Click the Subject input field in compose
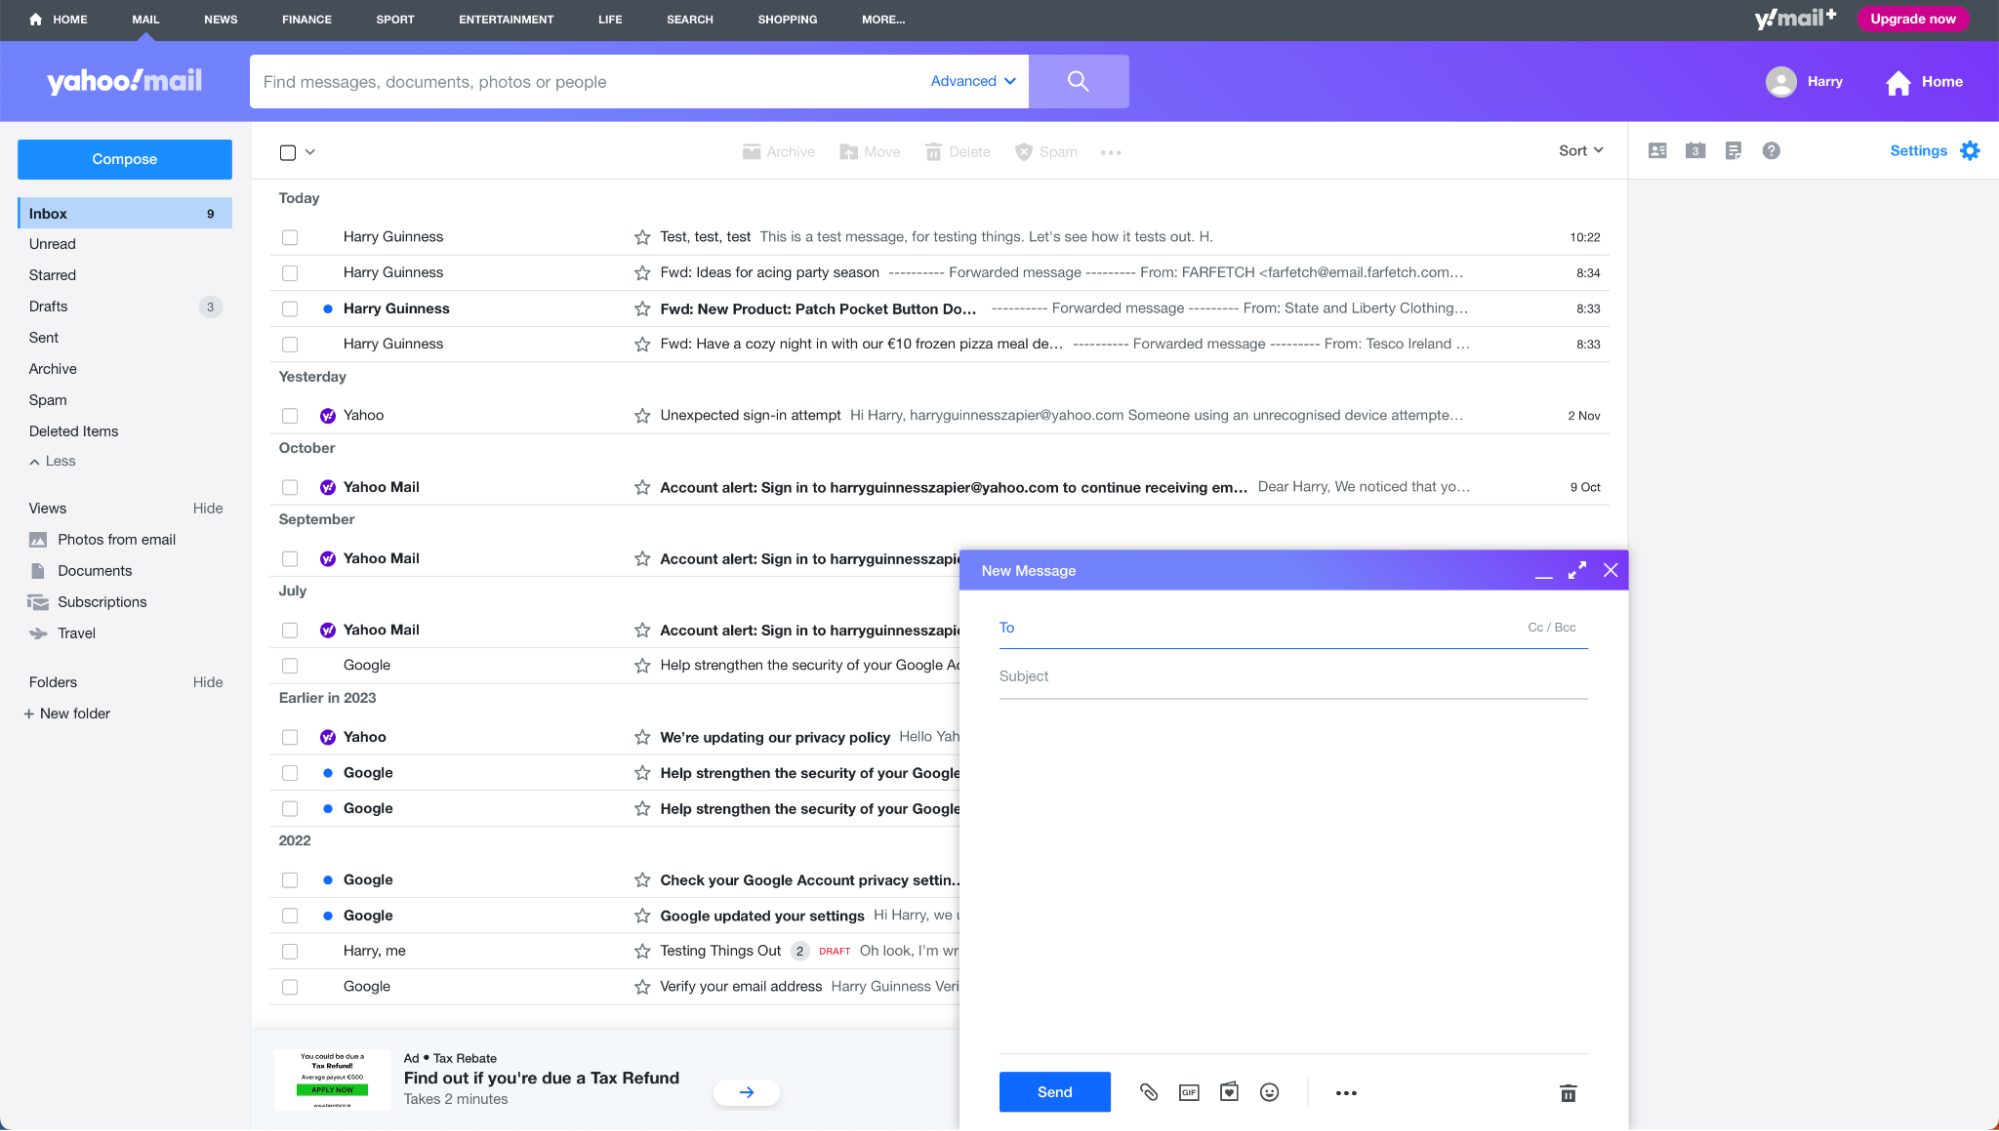Image resolution: width=1999 pixels, height=1131 pixels. tap(1293, 675)
